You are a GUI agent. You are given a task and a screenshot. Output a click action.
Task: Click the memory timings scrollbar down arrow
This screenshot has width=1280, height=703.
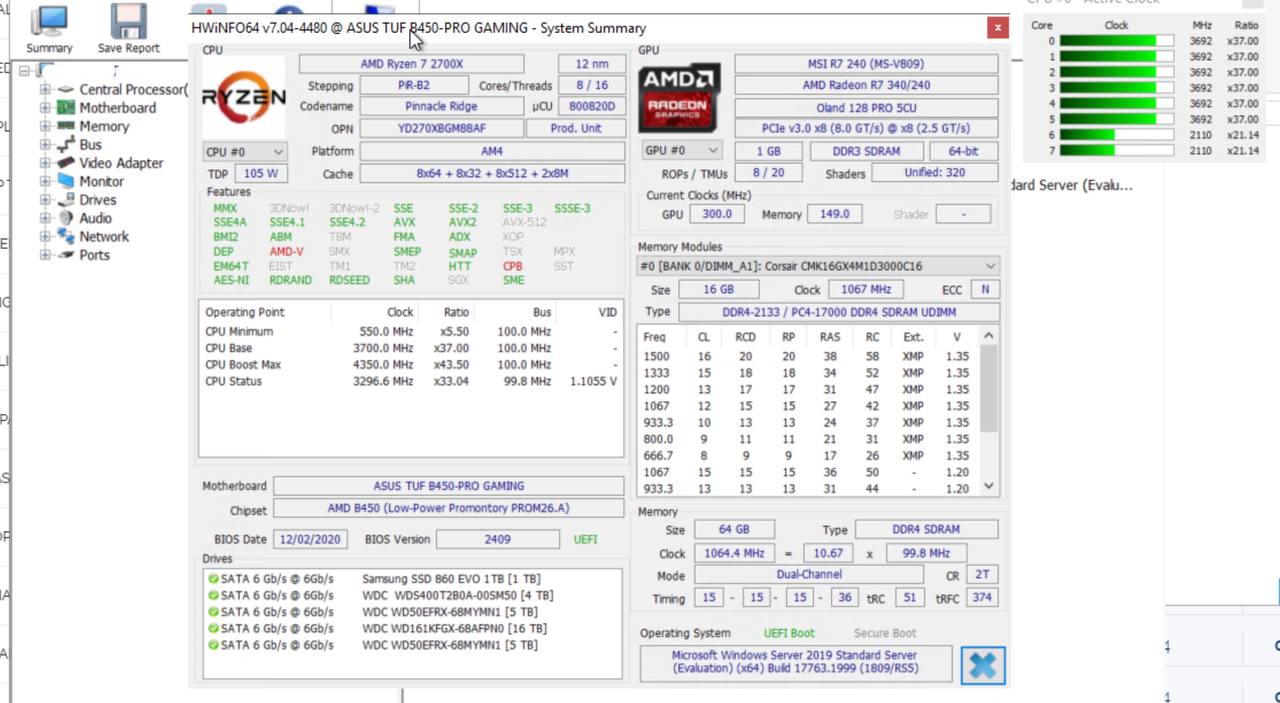pyautogui.click(x=989, y=486)
